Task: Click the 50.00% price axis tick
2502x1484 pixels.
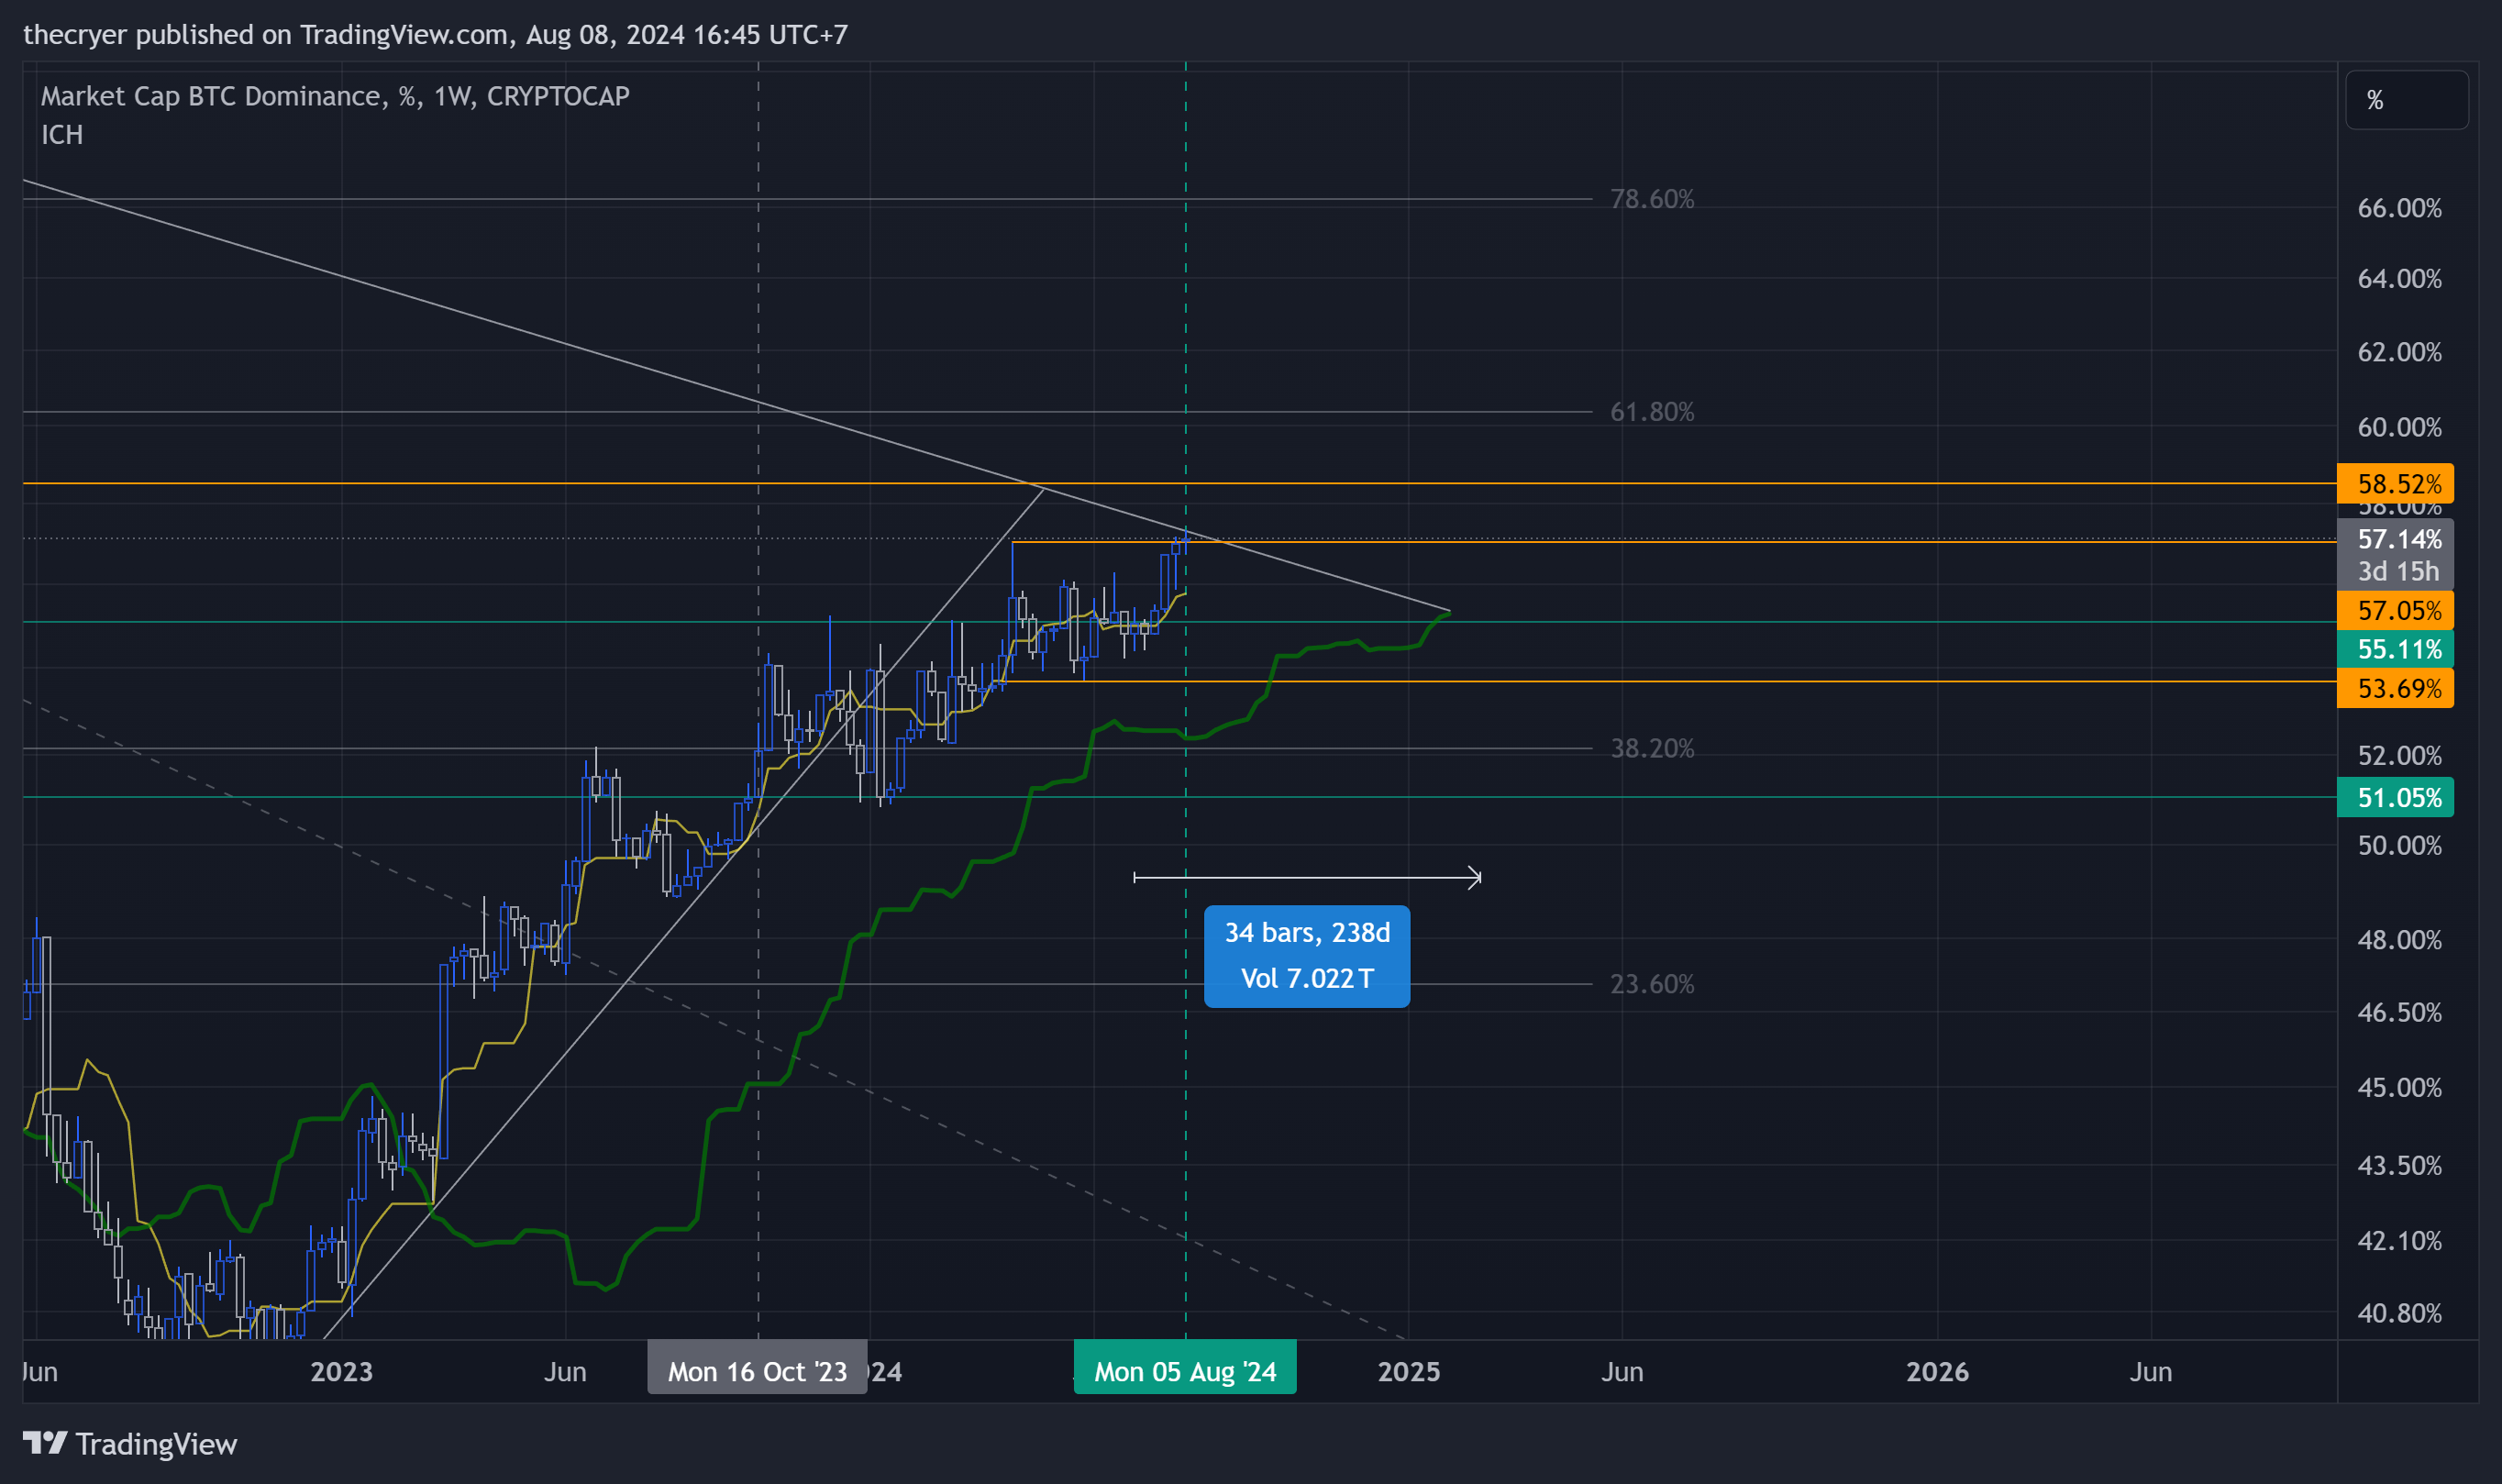Action: coord(2399,845)
